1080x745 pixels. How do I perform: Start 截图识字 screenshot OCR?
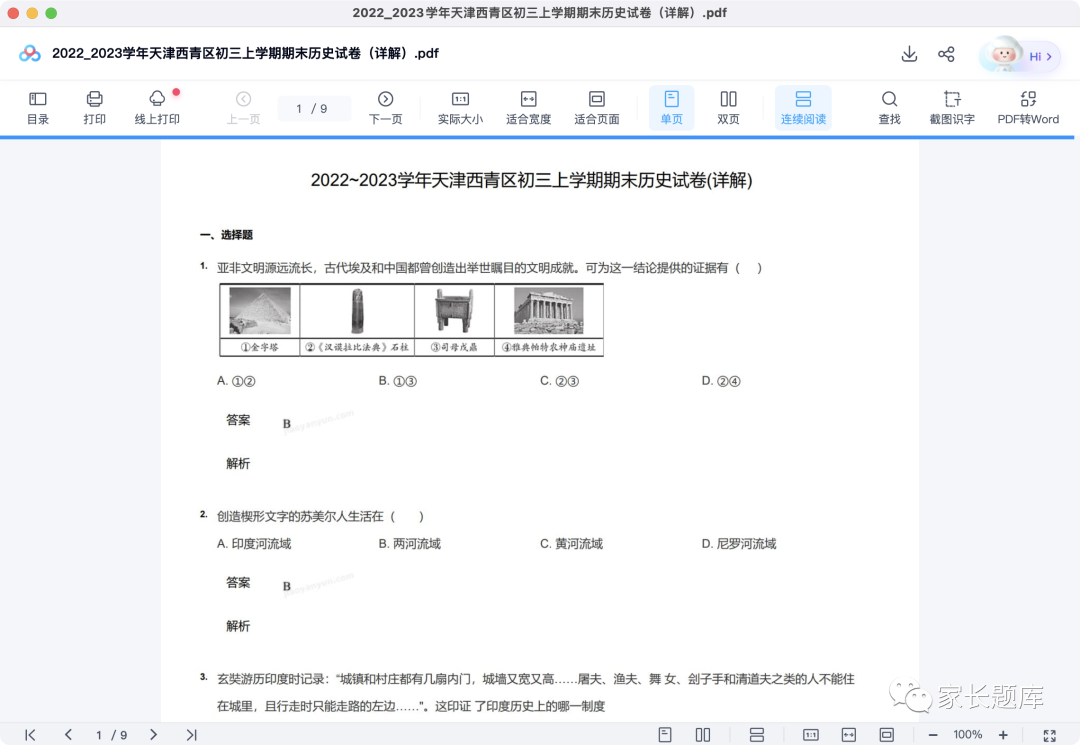point(952,108)
